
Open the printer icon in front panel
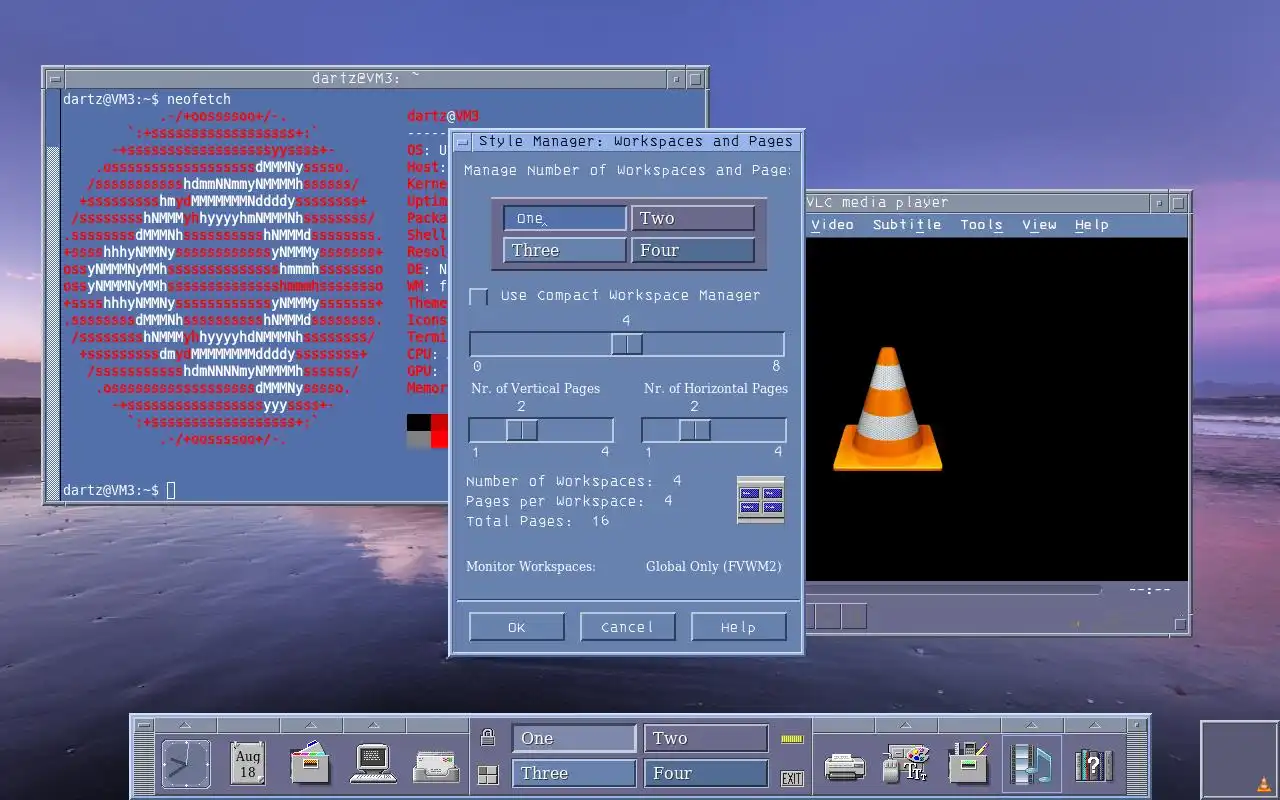pyautogui.click(x=844, y=767)
